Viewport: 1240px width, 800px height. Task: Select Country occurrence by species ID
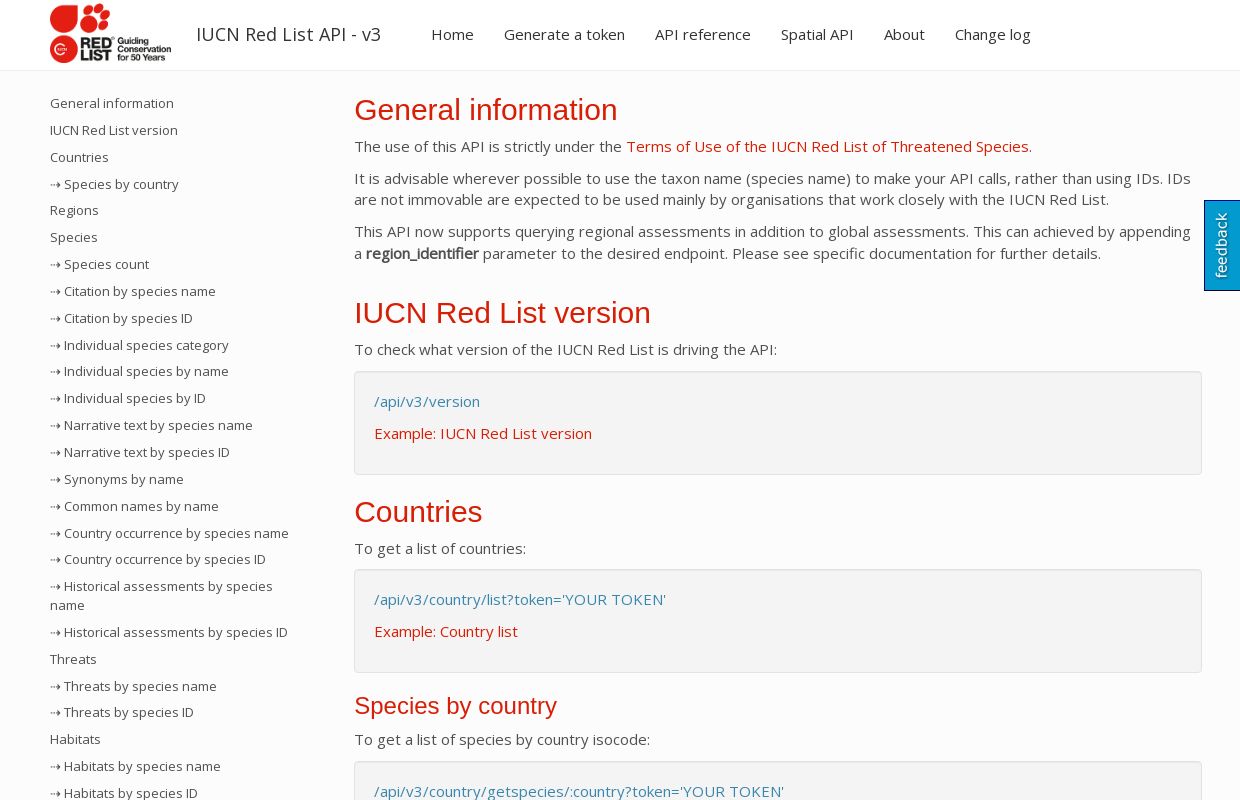click(x=158, y=559)
